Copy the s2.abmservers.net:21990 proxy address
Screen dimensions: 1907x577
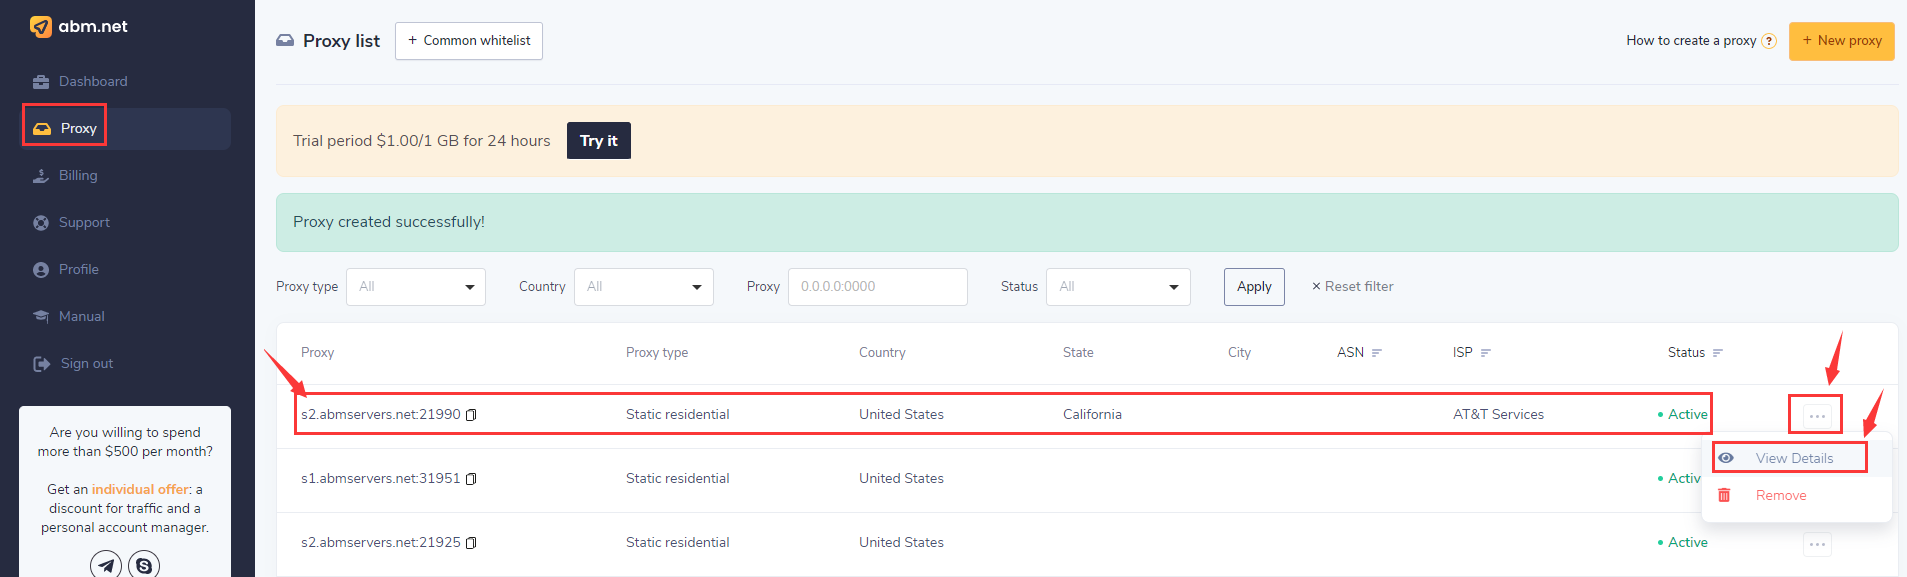click(x=471, y=415)
